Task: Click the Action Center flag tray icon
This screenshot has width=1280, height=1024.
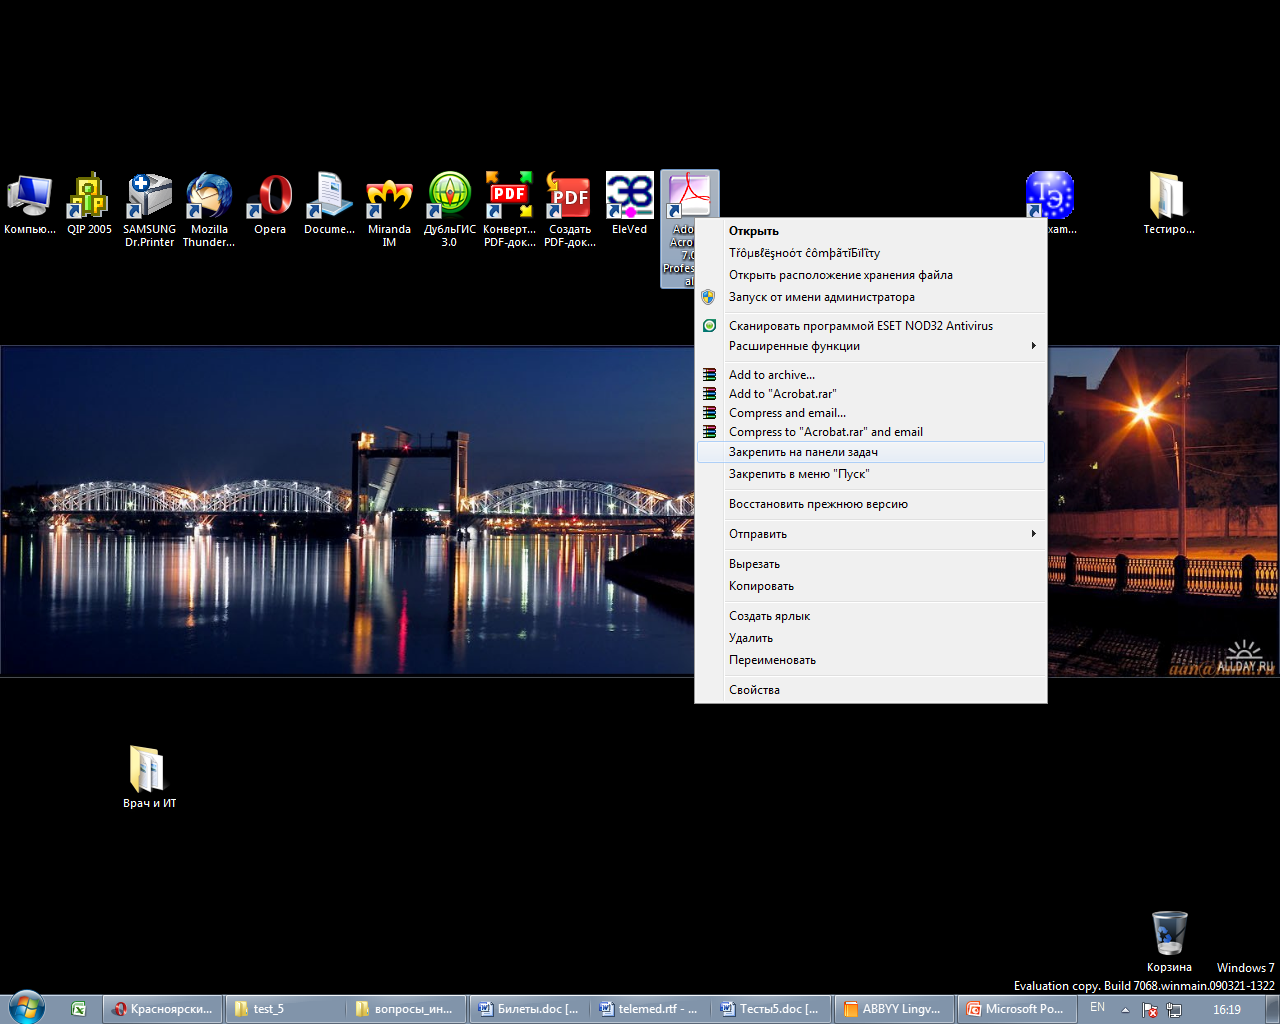Action: coord(1150,1010)
